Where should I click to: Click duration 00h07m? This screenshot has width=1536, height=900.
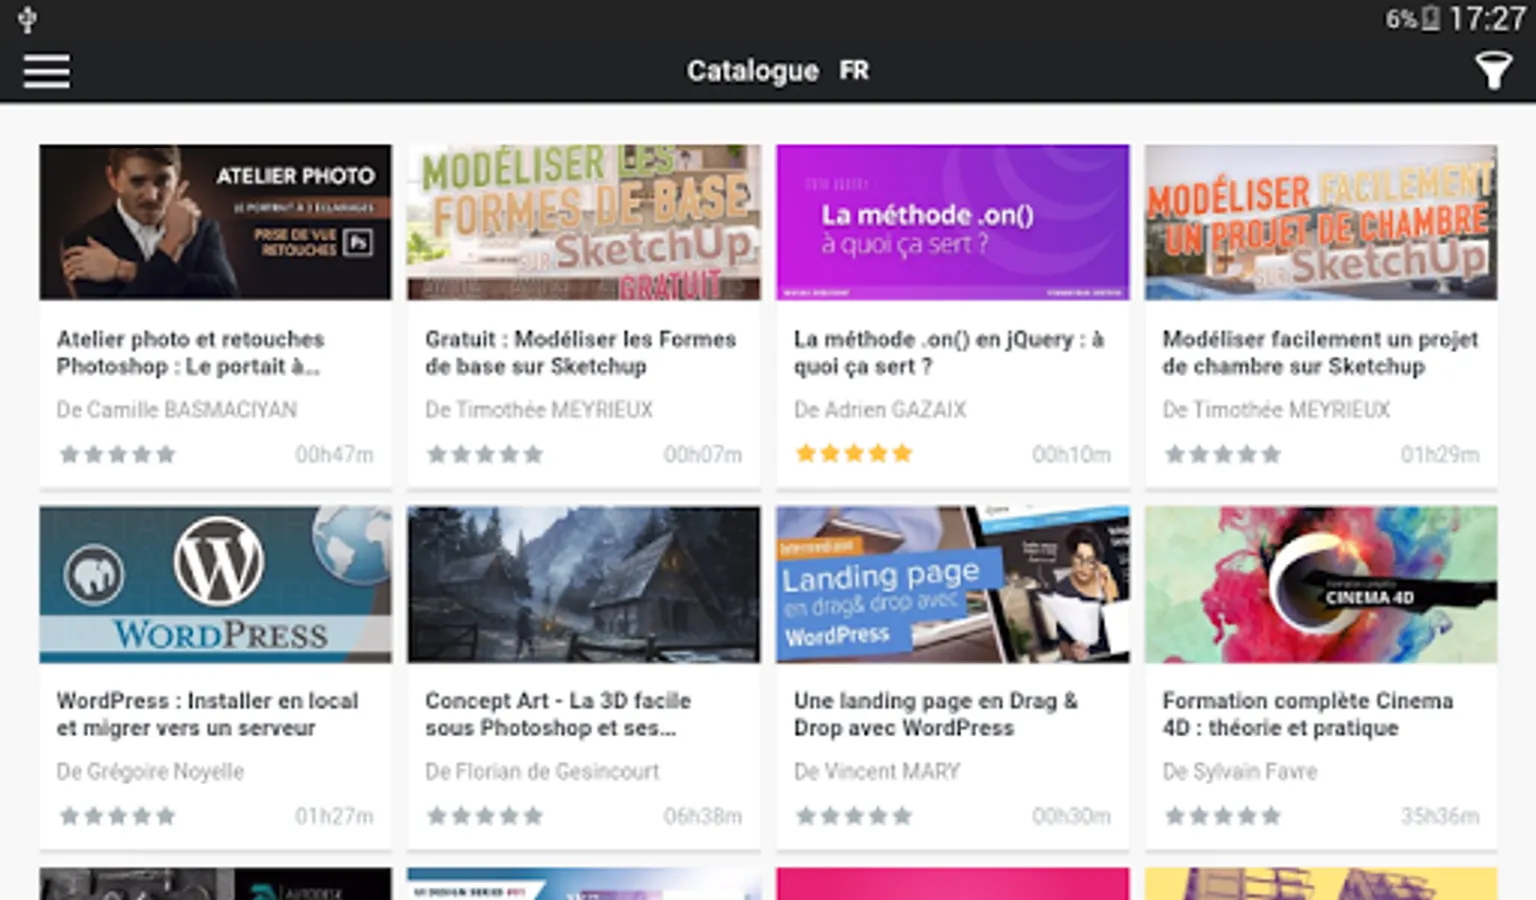pos(703,455)
